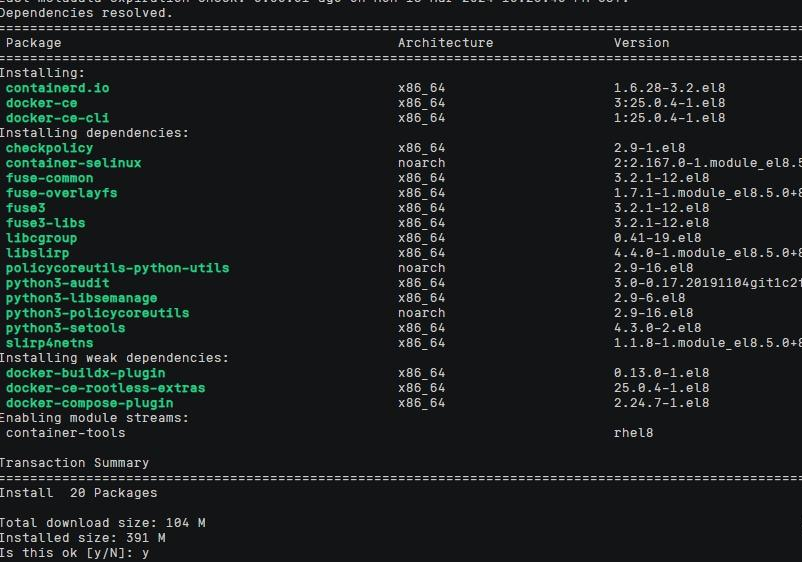Select the container-tools module stream text

(x=65, y=433)
